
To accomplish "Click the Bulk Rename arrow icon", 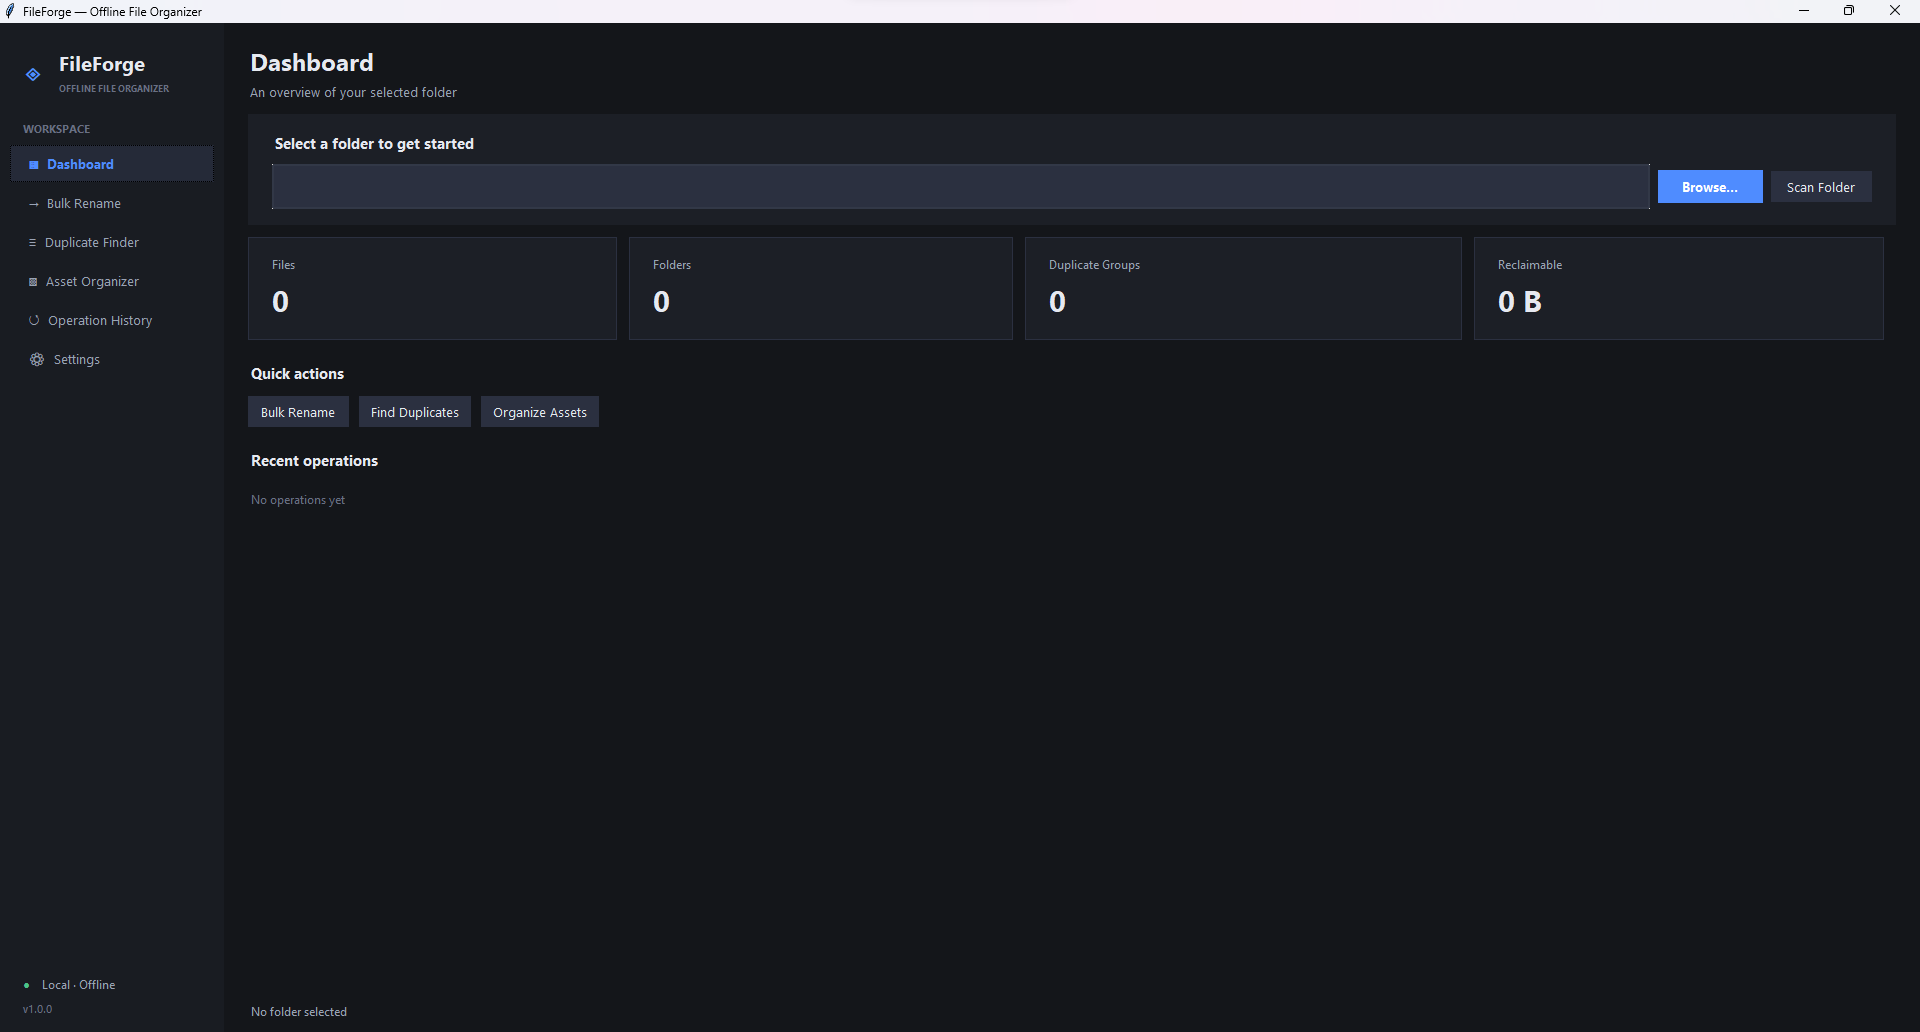I will pos(33,204).
